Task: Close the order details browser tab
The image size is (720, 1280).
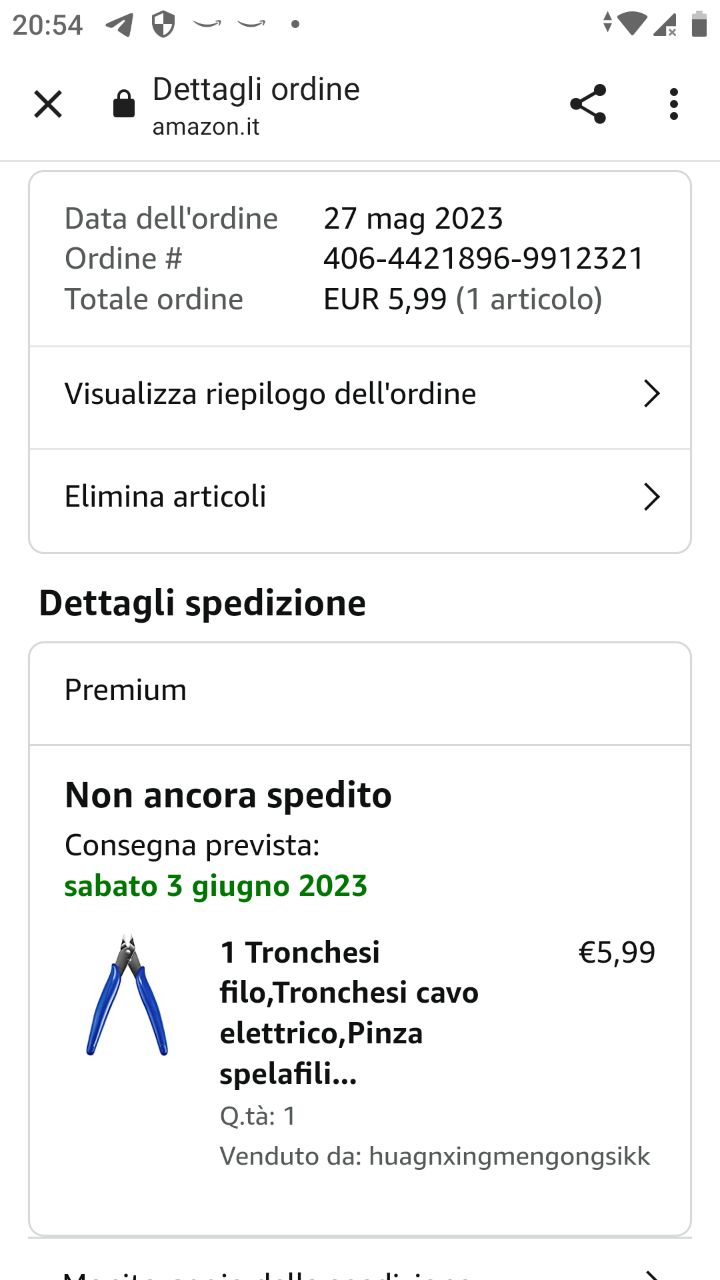Action: [48, 104]
